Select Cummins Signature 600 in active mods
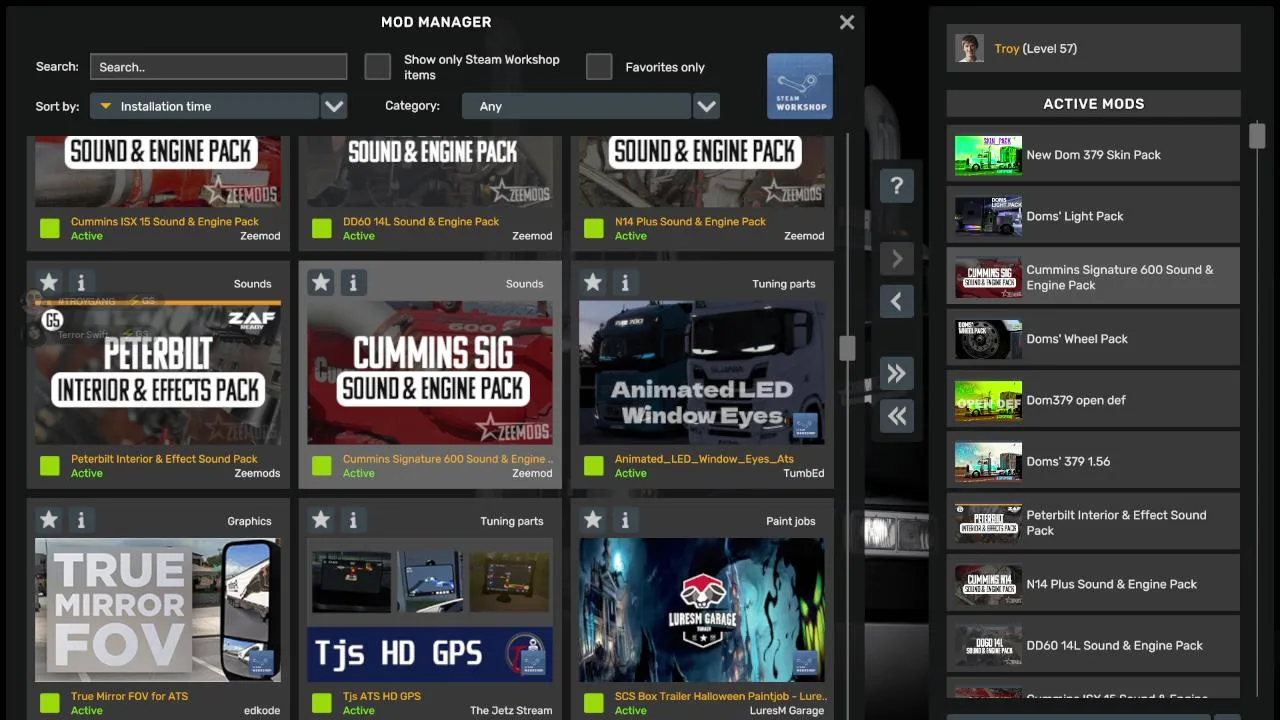This screenshot has height=720, width=1280. [1093, 277]
